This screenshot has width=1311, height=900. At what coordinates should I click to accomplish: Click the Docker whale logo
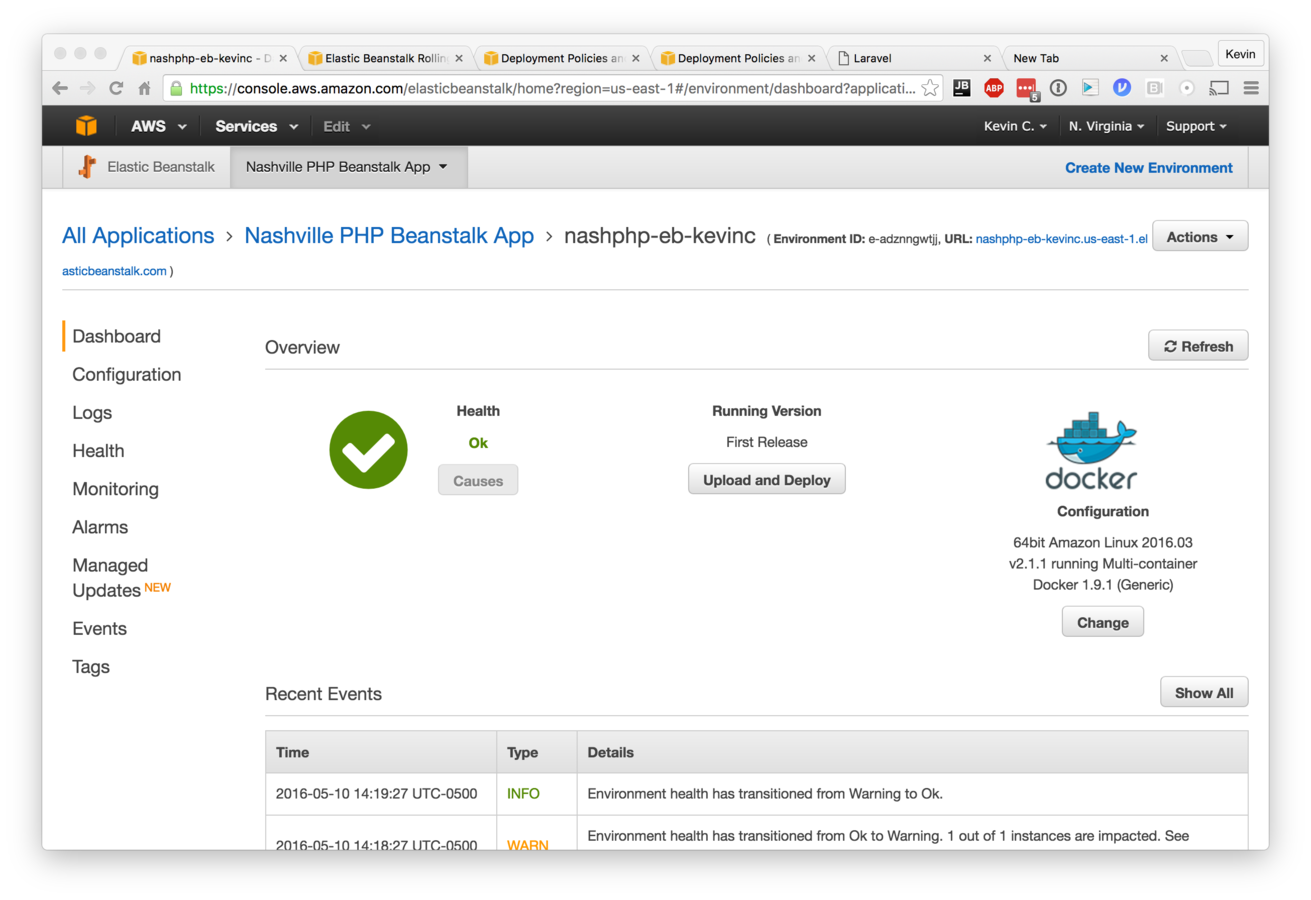tap(1091, 450)
